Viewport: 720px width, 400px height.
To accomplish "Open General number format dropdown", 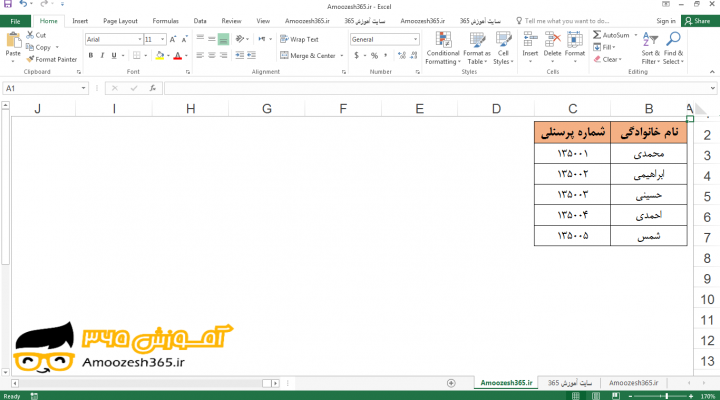I will 415,39.
